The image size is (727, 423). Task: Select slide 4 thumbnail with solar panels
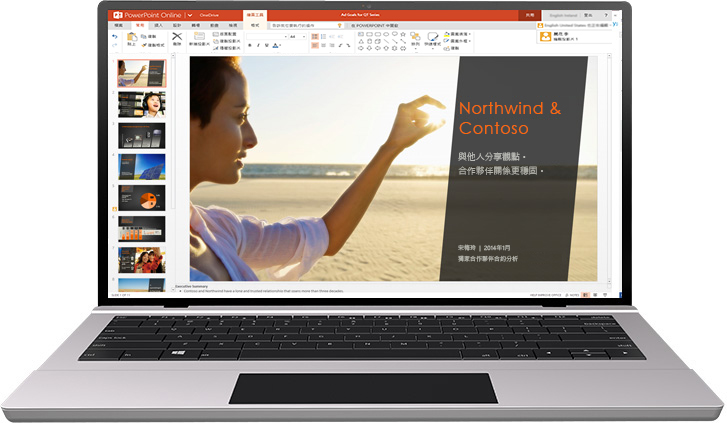(x=141, y=167)
